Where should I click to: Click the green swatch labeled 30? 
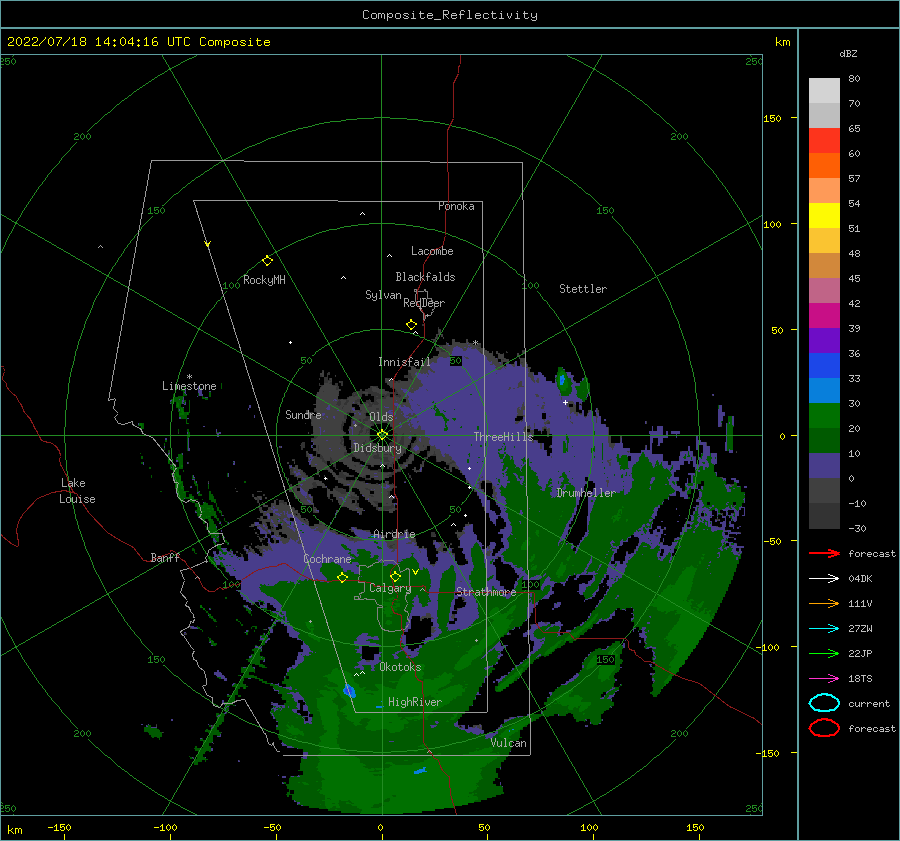tap(824, 415)
